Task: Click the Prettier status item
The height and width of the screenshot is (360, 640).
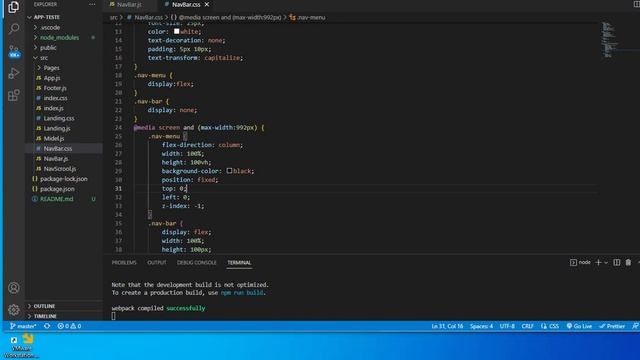Action: coord(612,326)
